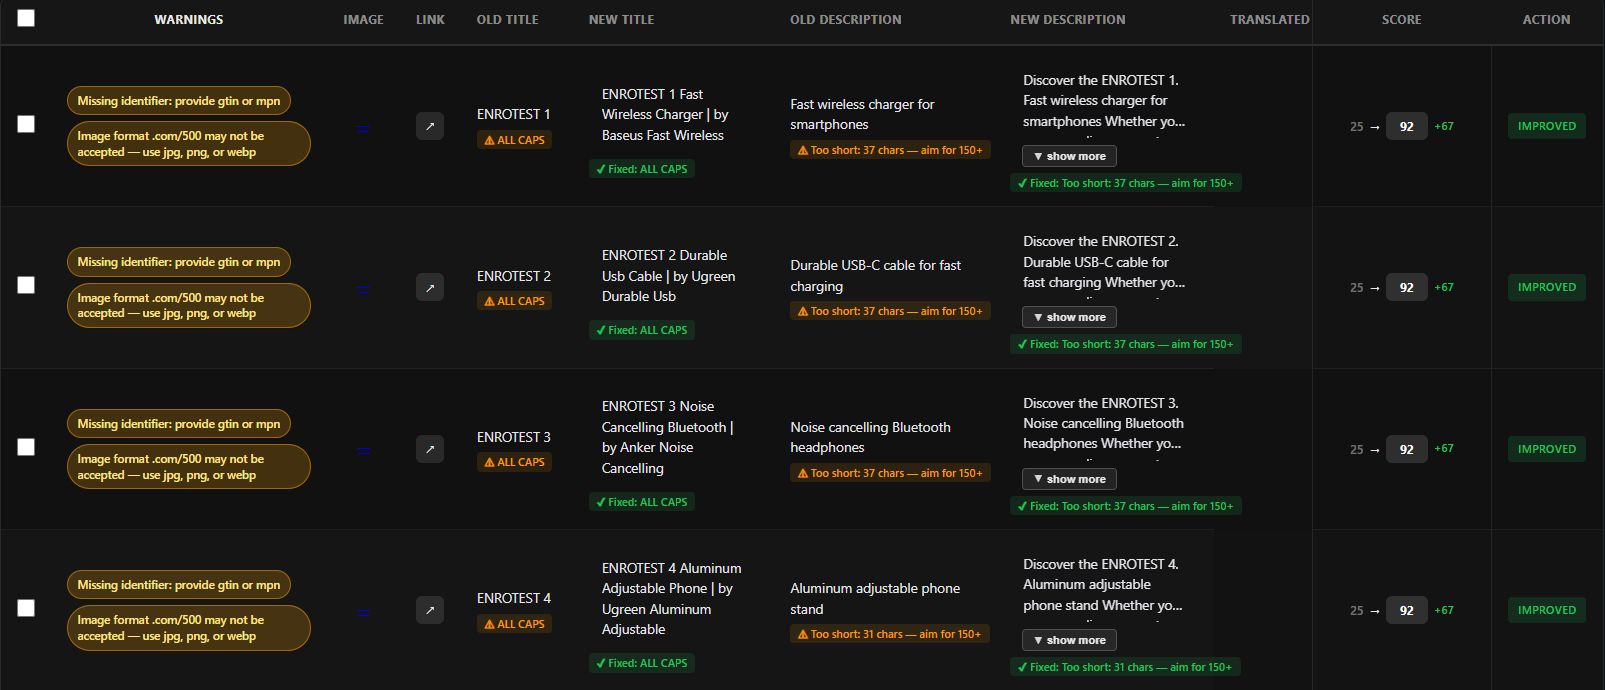1605x690 pixels.
Task: Click the ALL CAPS warning under ENROTEST 4
Action: pyautogui.click(x=515, y=624)
